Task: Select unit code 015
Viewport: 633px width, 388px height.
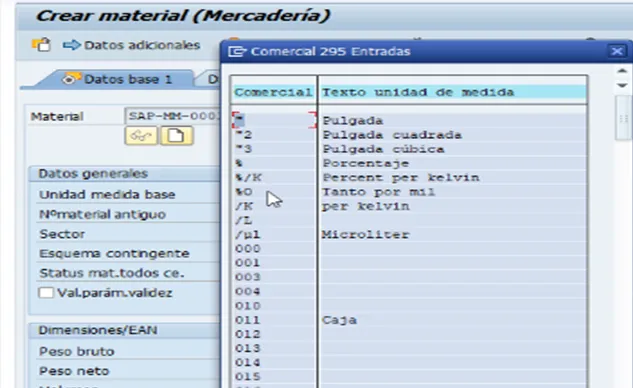Action: (x=248, y=377)
